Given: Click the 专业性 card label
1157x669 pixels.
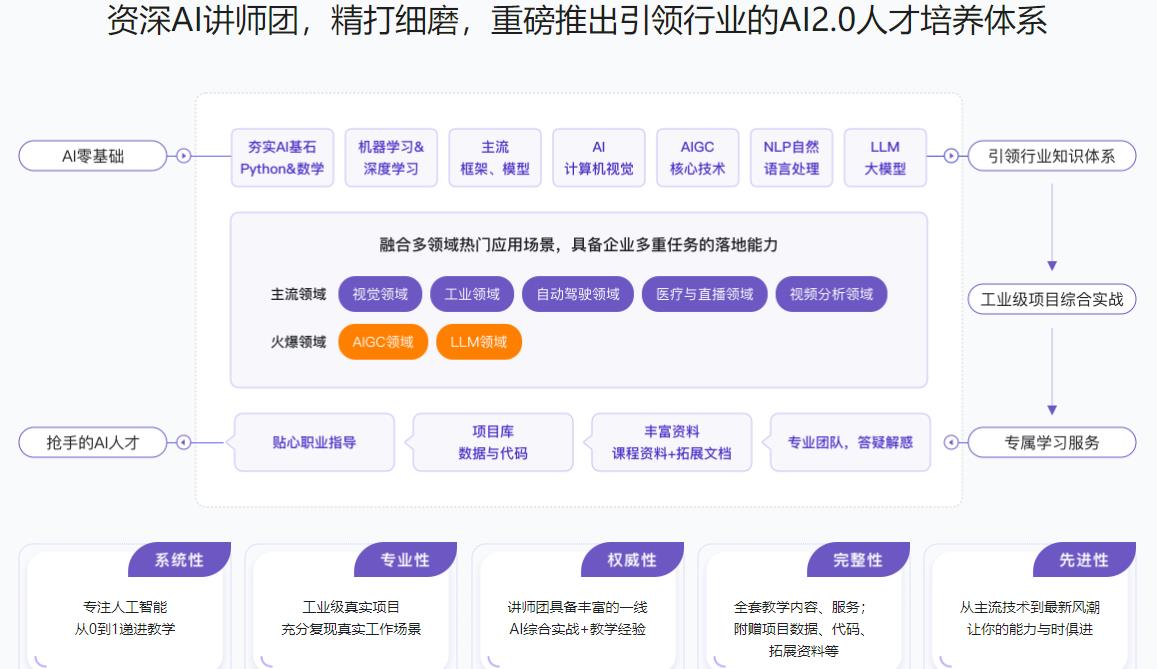Looking at the screenshot, I should pyautogui.click(x=405, y=560).
